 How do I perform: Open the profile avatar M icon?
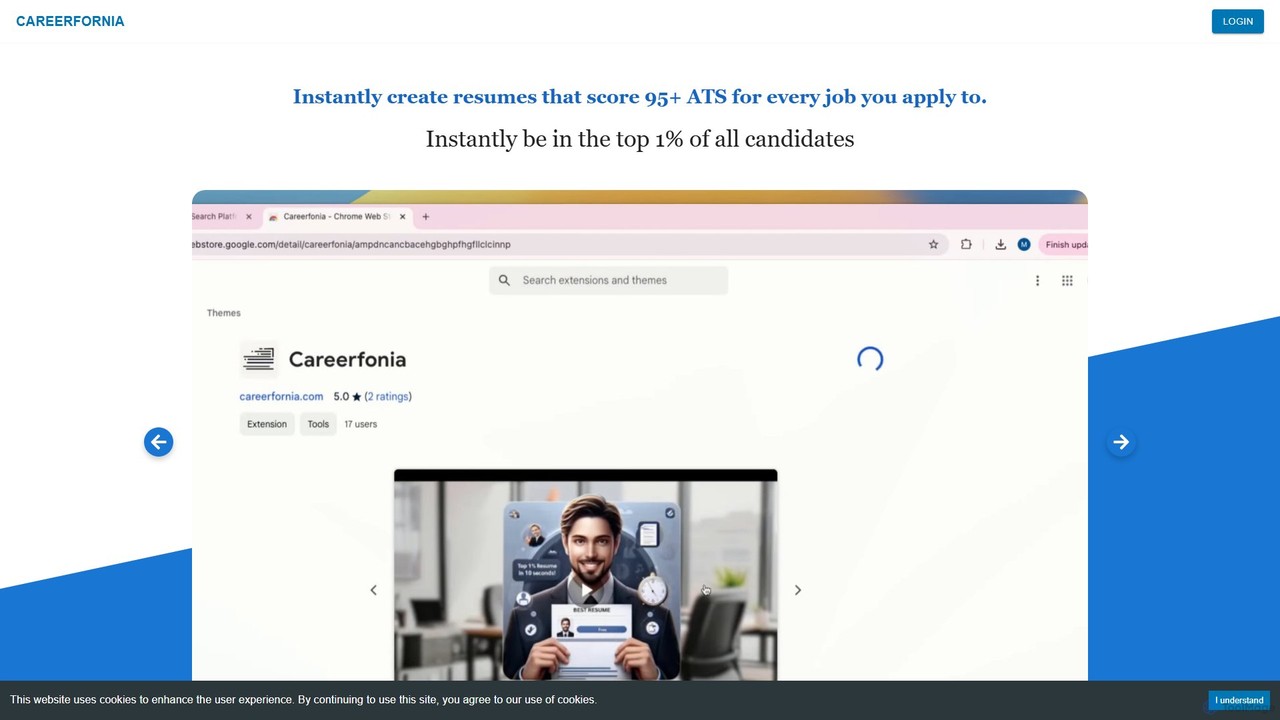1024,244
